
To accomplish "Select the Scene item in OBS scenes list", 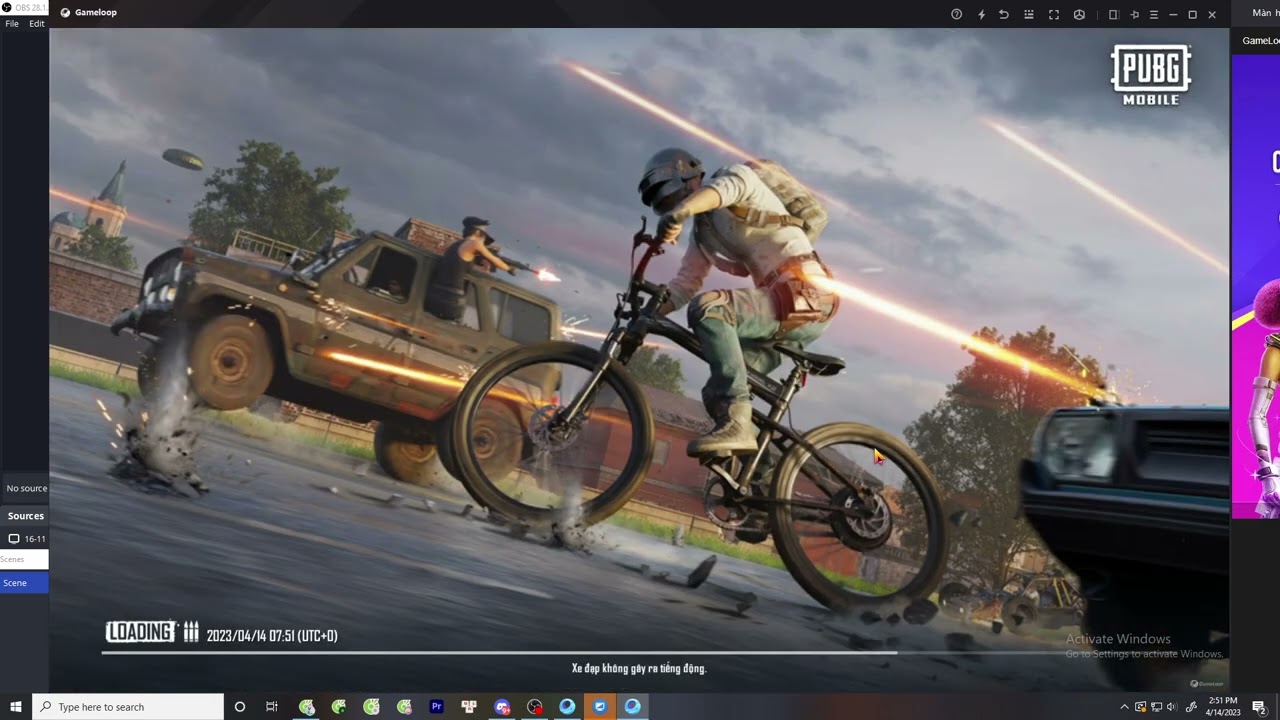I will [24, 583].
